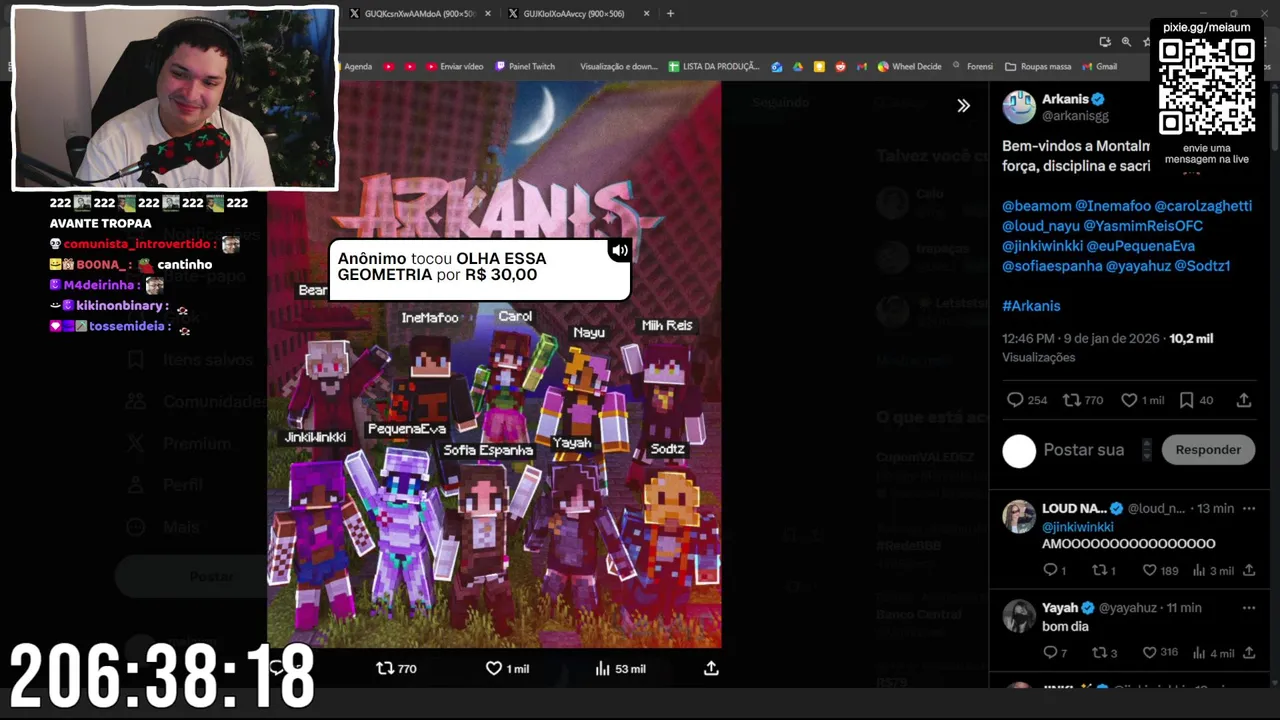Click the streamer webcam overlay
Viewport: 1280px width, 720px height.
(x=175, y=98)
